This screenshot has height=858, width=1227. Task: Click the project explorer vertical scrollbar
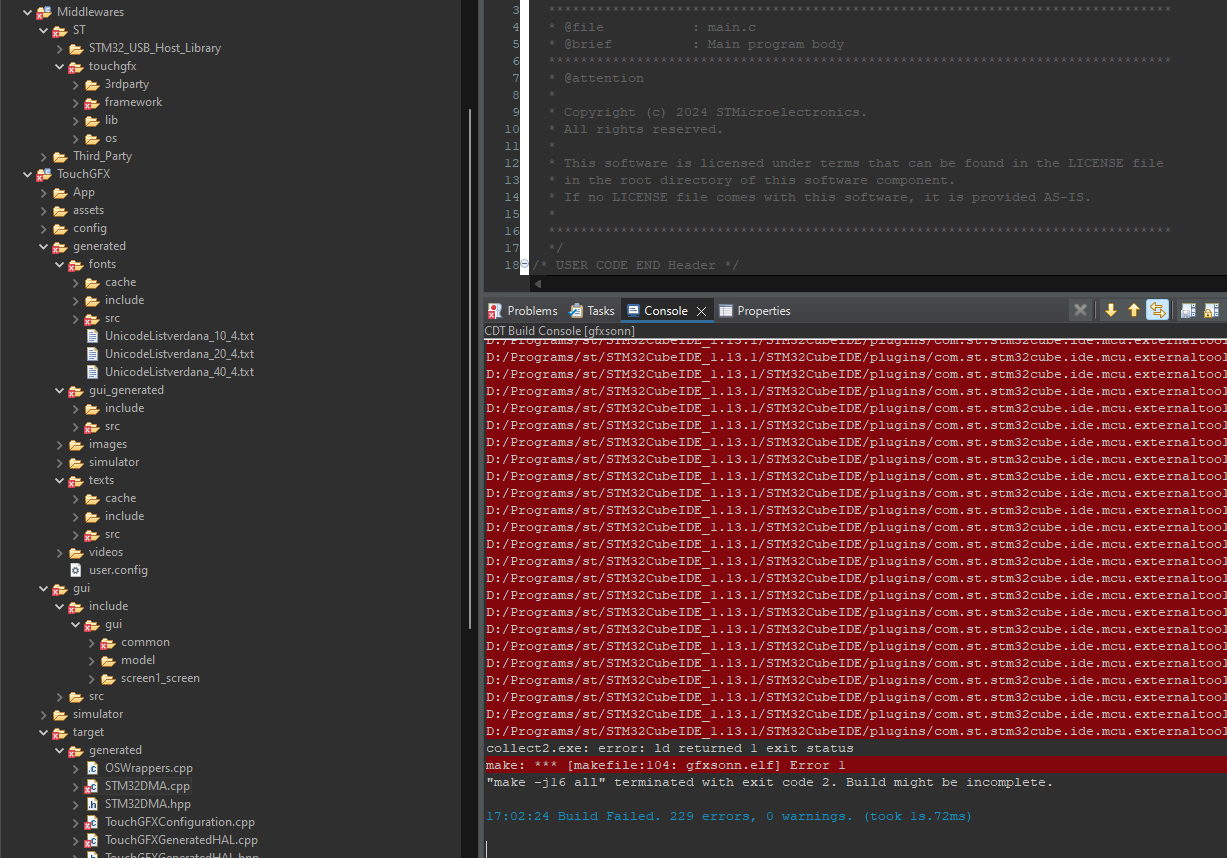tap(470, 368)
